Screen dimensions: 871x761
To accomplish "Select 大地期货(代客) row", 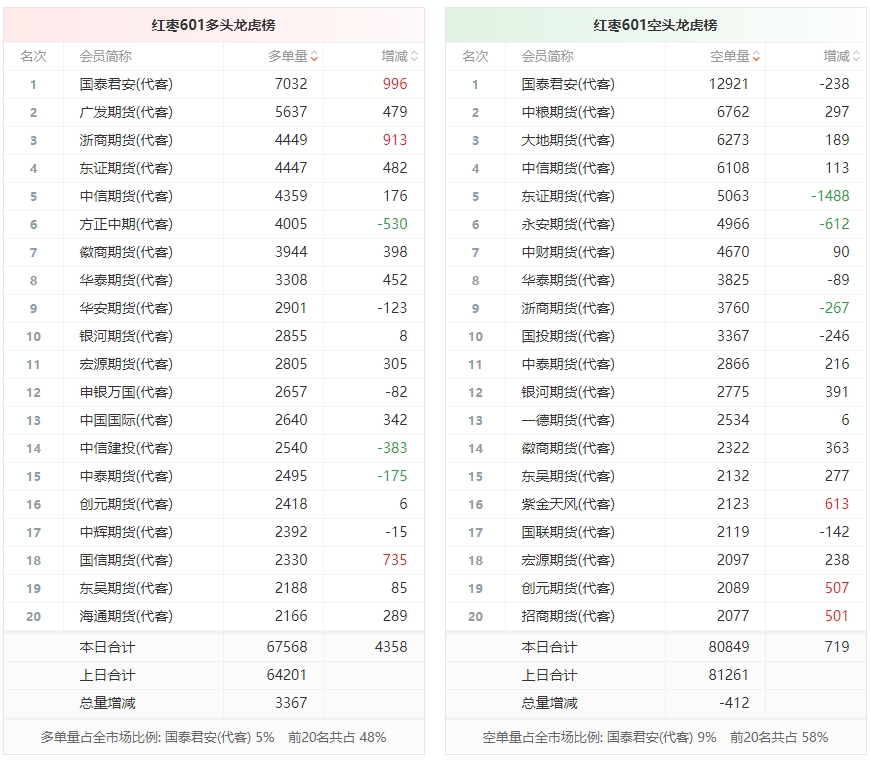I will 656,140.
